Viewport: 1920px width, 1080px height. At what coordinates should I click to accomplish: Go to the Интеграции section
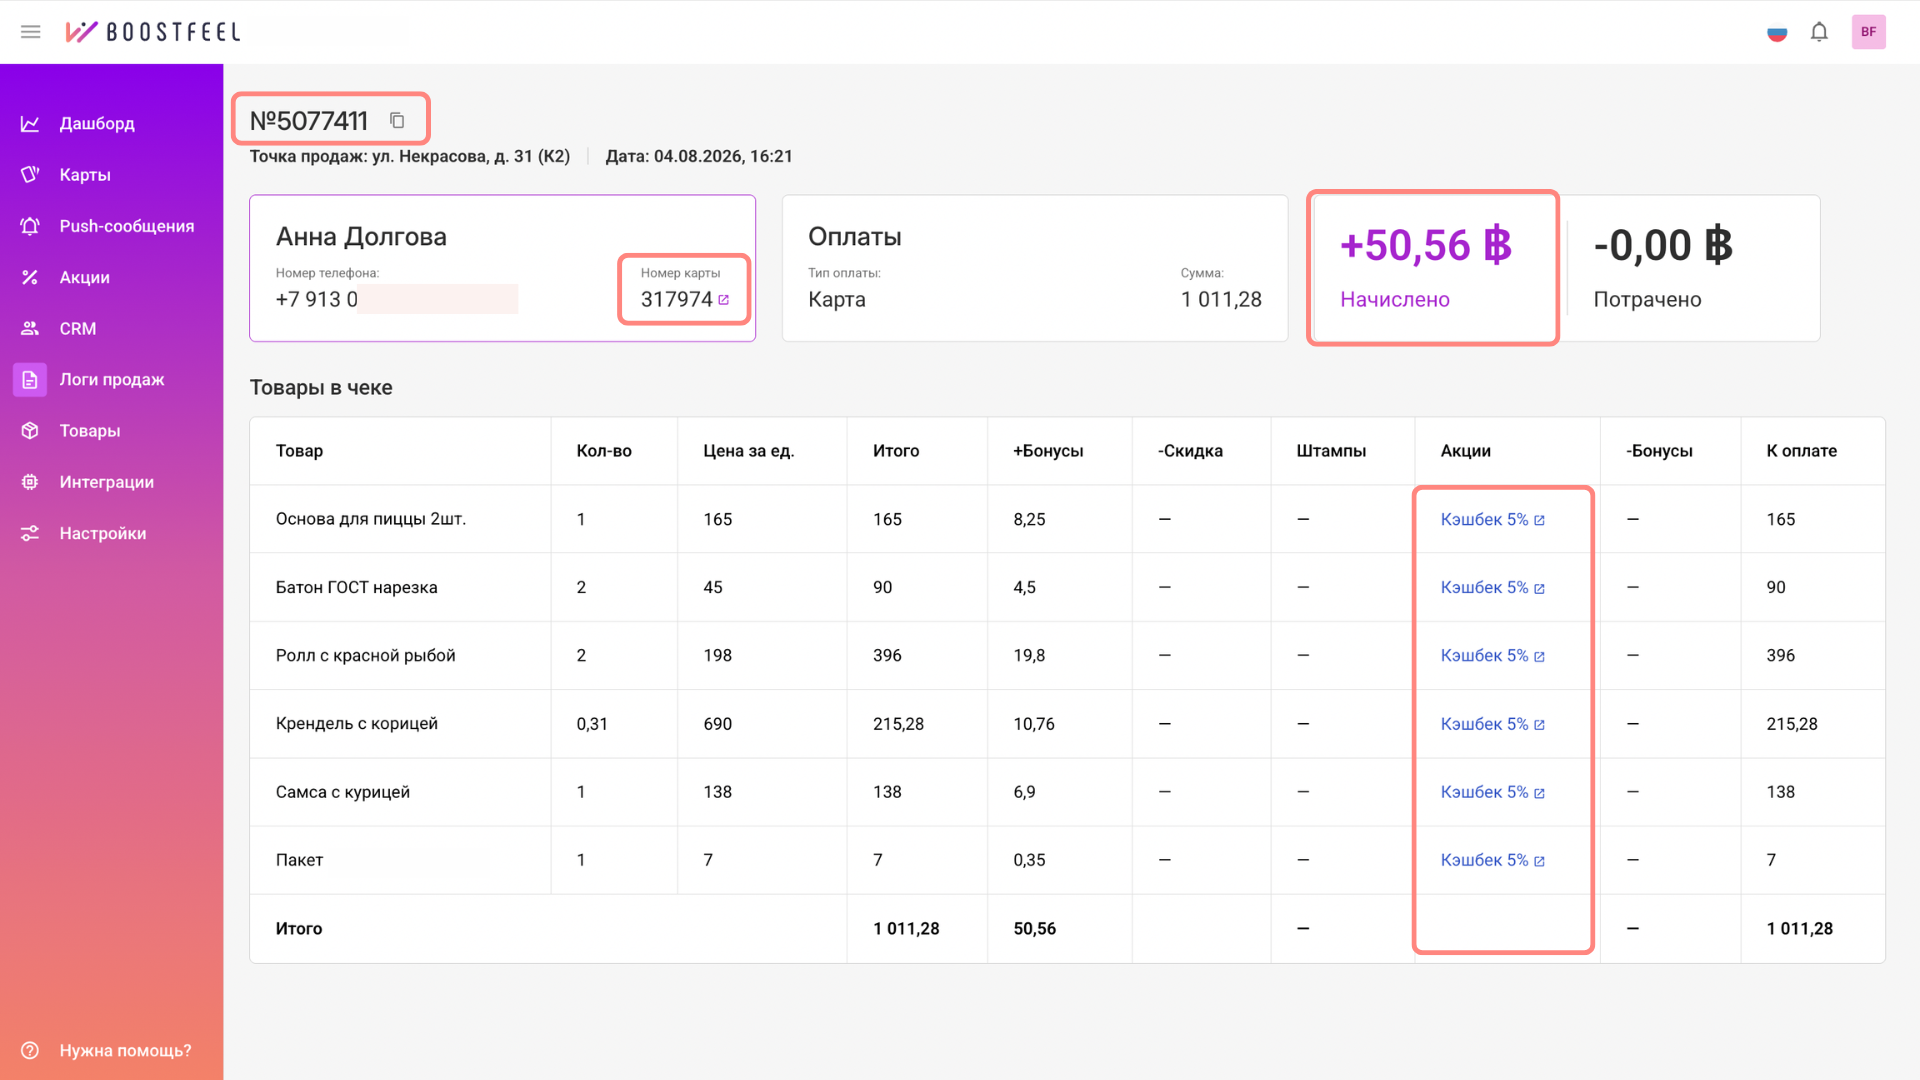[x=107, y=482]
